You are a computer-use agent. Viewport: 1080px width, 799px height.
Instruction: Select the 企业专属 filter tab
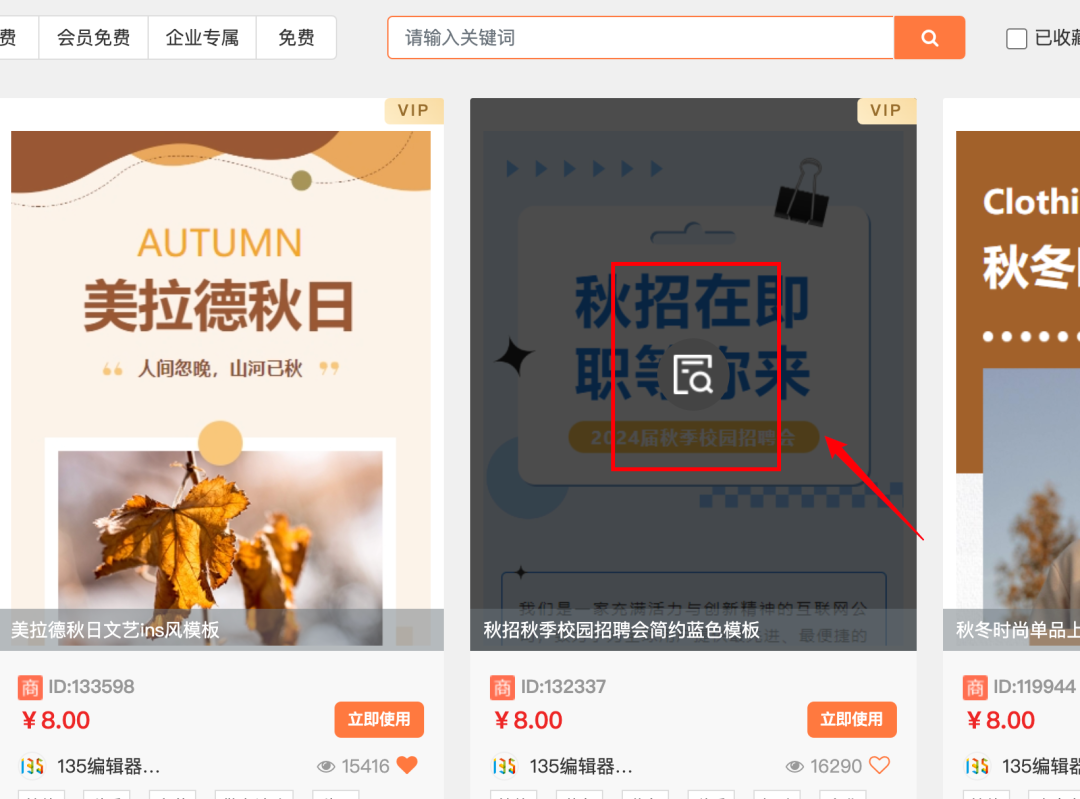(x=202, y=38)
